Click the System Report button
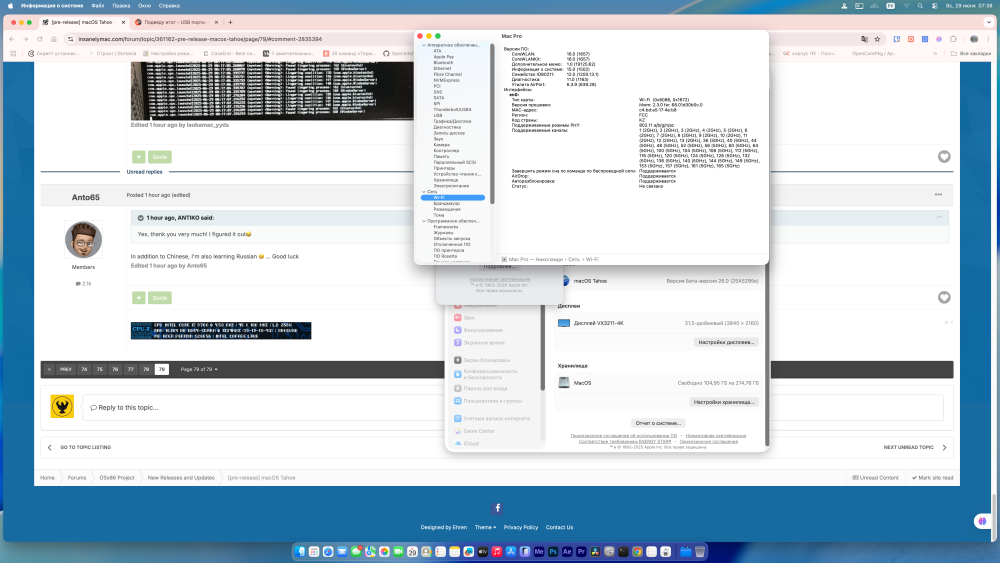 [x=658, y=423]
